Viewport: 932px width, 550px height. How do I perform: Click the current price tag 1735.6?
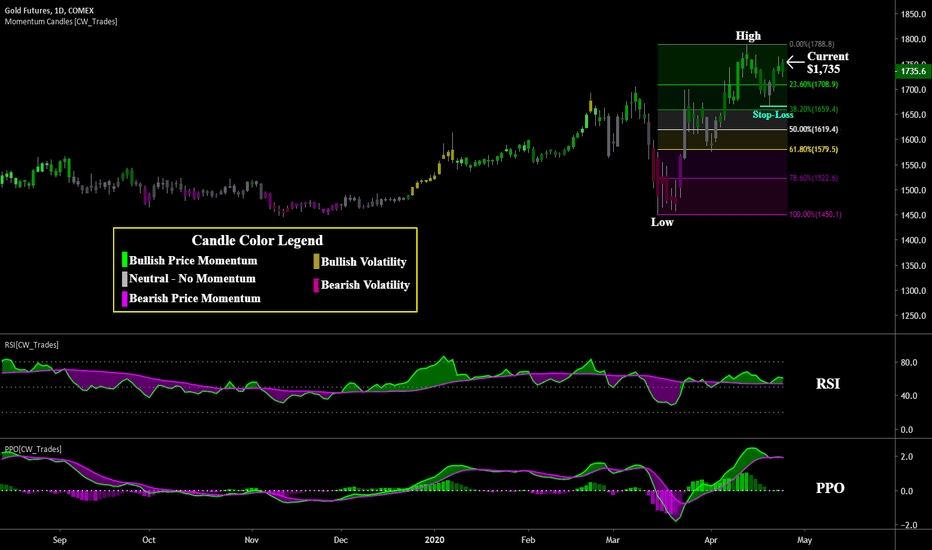coord(912,71)
